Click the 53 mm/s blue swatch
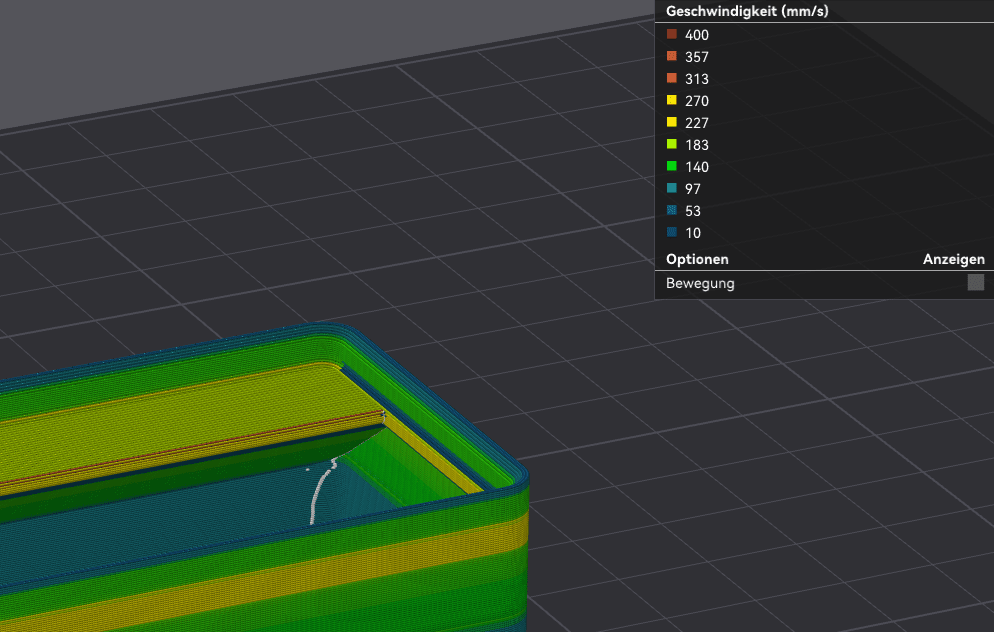 coord(672,210)
